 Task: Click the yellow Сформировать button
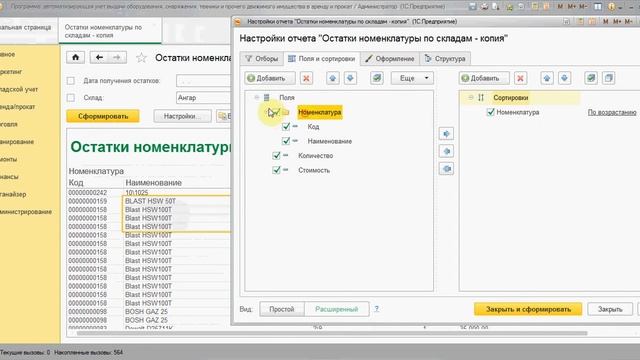103,116
